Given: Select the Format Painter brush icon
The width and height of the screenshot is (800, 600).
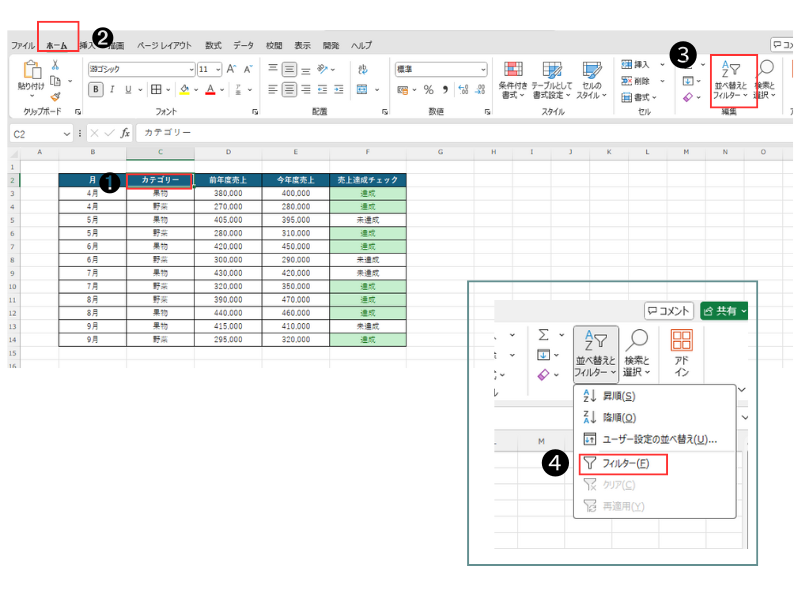Looking at the screenshot, I should (x=55, y=97).
